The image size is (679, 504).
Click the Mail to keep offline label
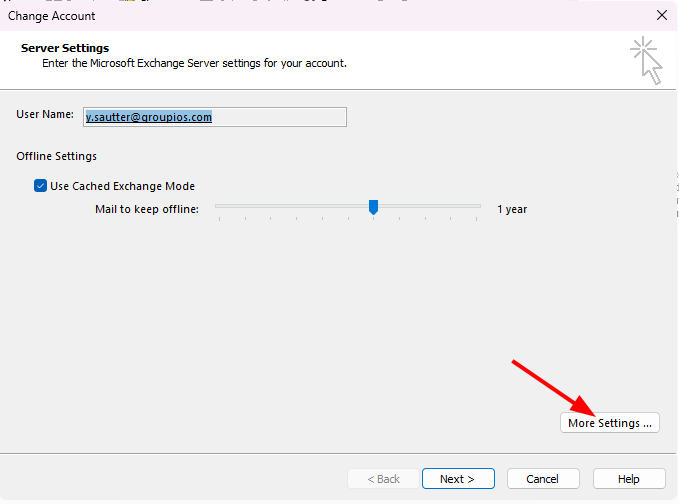tap(147, 209)
